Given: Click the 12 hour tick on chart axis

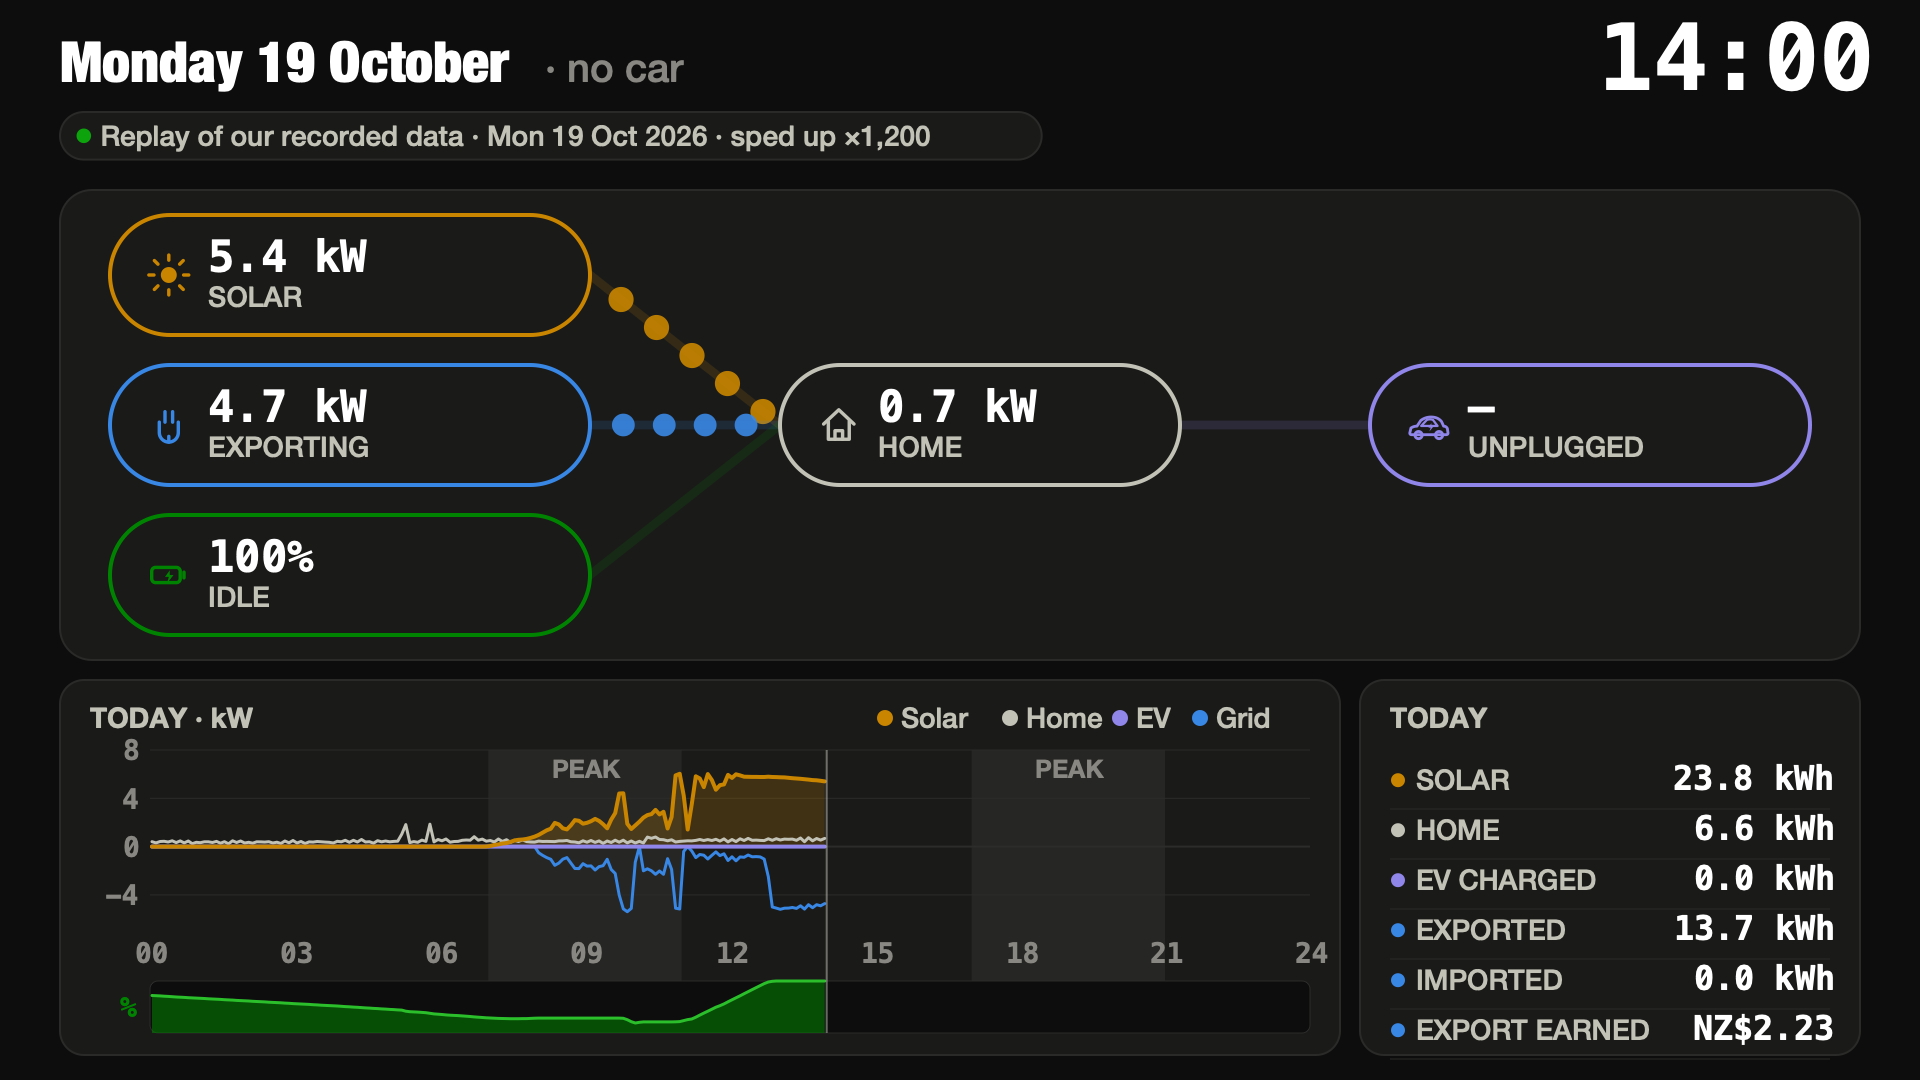Looking at the screenshot, I should click(x=732, y=953).
